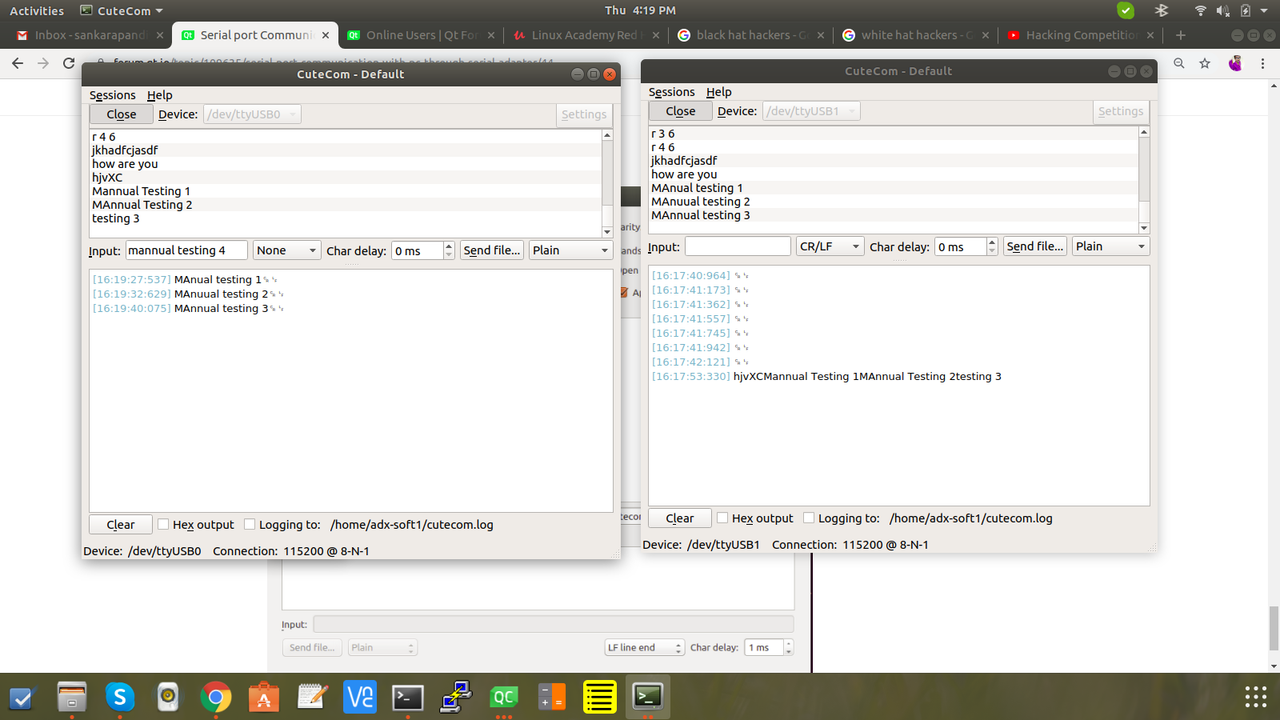Open Plain dropdown in ttyUSB1 window

pyautogui.click(x=1111, y=246)
